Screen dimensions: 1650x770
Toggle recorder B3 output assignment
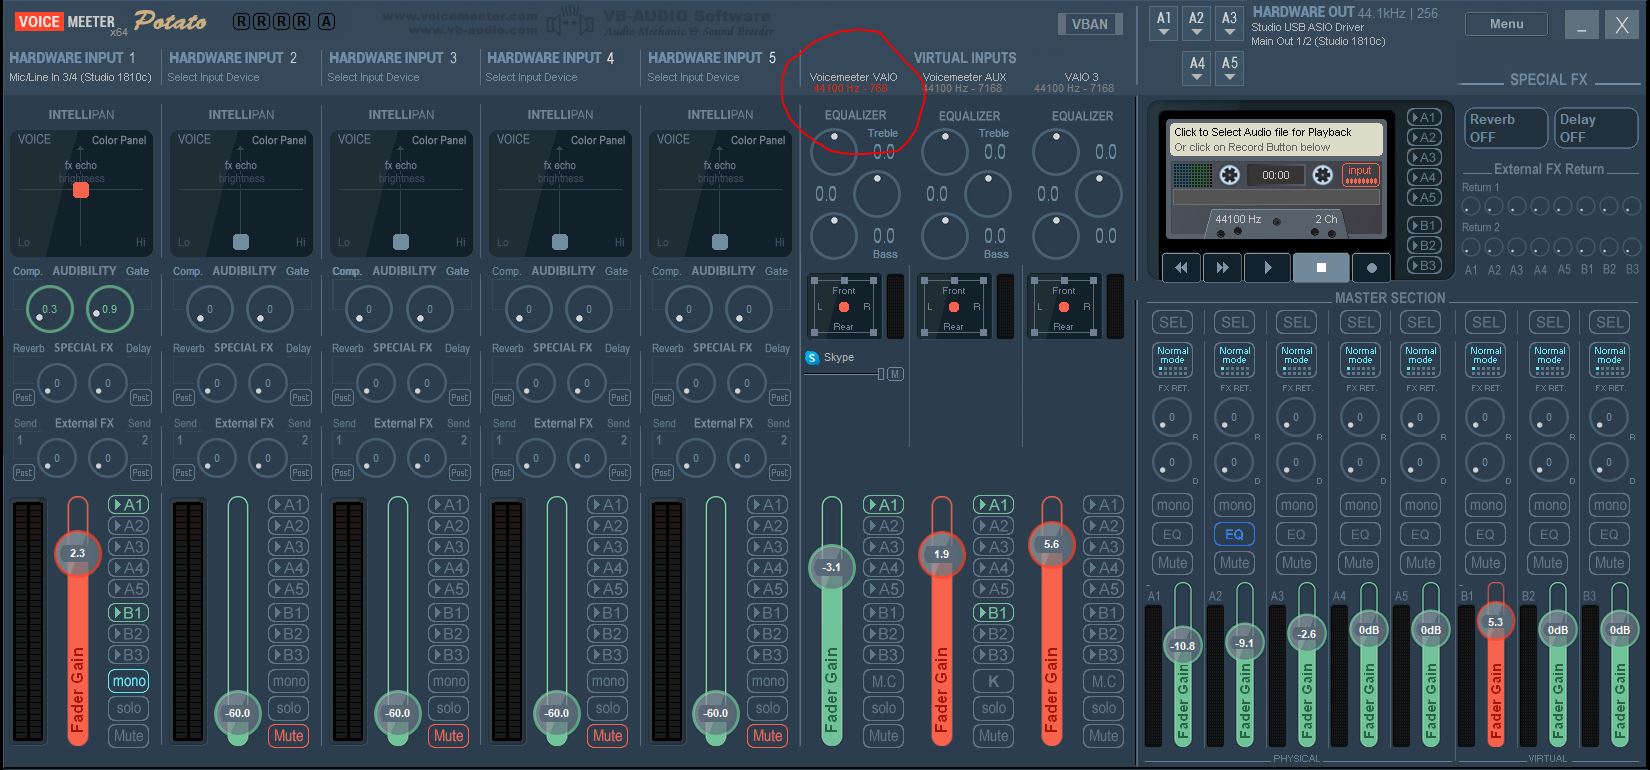(x=1423, y=265)
